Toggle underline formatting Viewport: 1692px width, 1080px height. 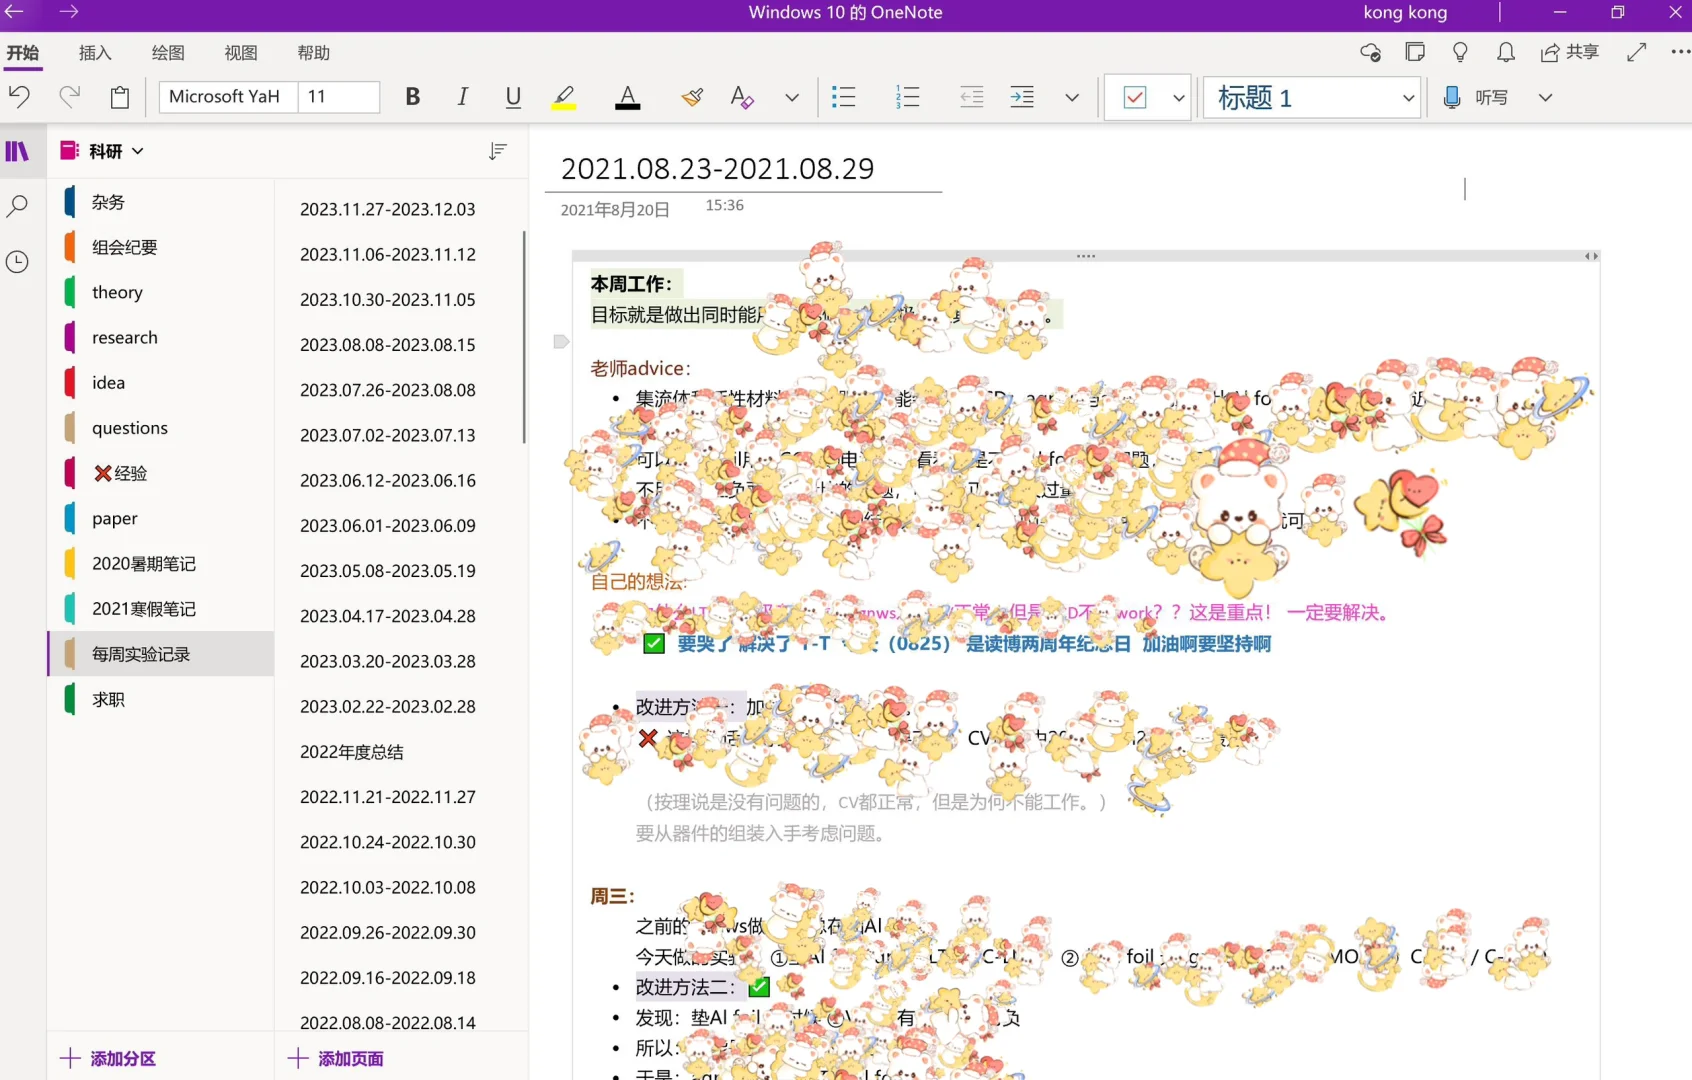(x=513, y=97)
